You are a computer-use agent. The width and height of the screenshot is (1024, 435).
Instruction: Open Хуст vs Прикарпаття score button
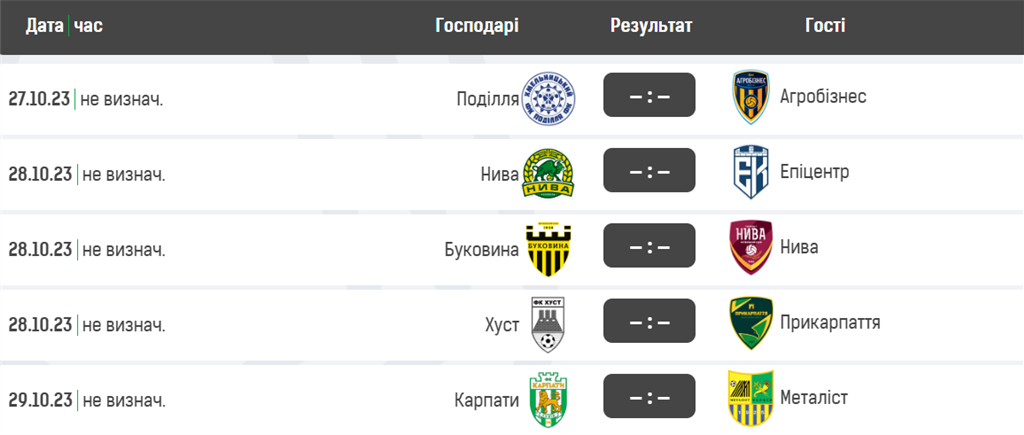coord(649,323)
